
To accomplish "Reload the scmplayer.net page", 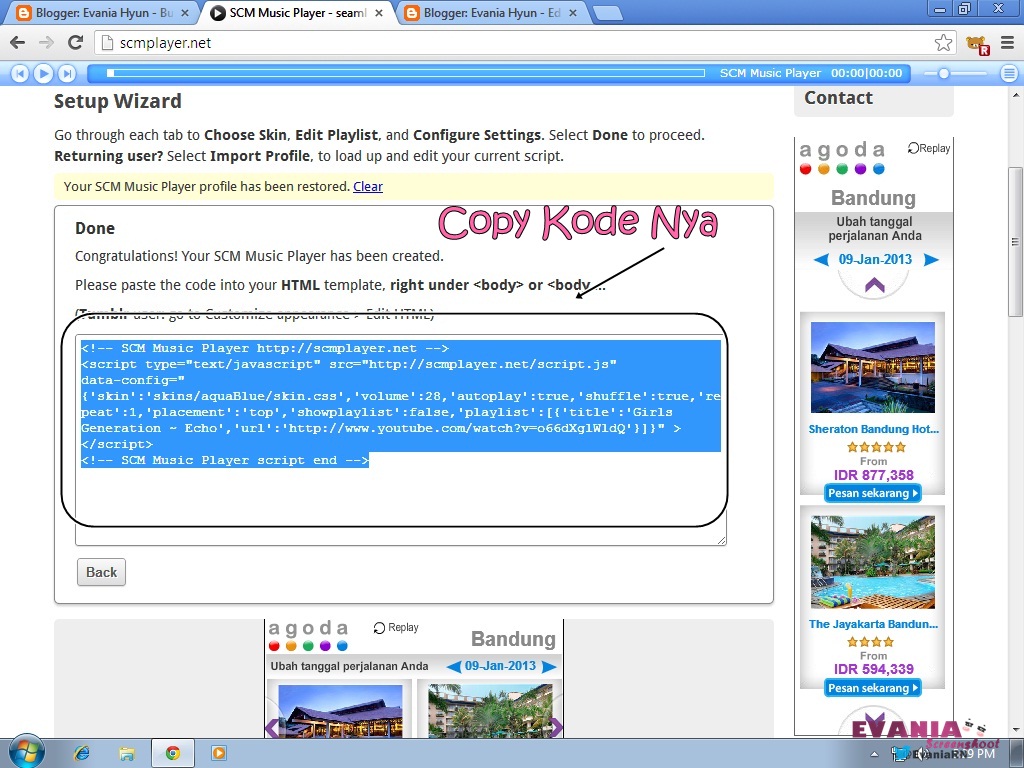I will [76, 42].
